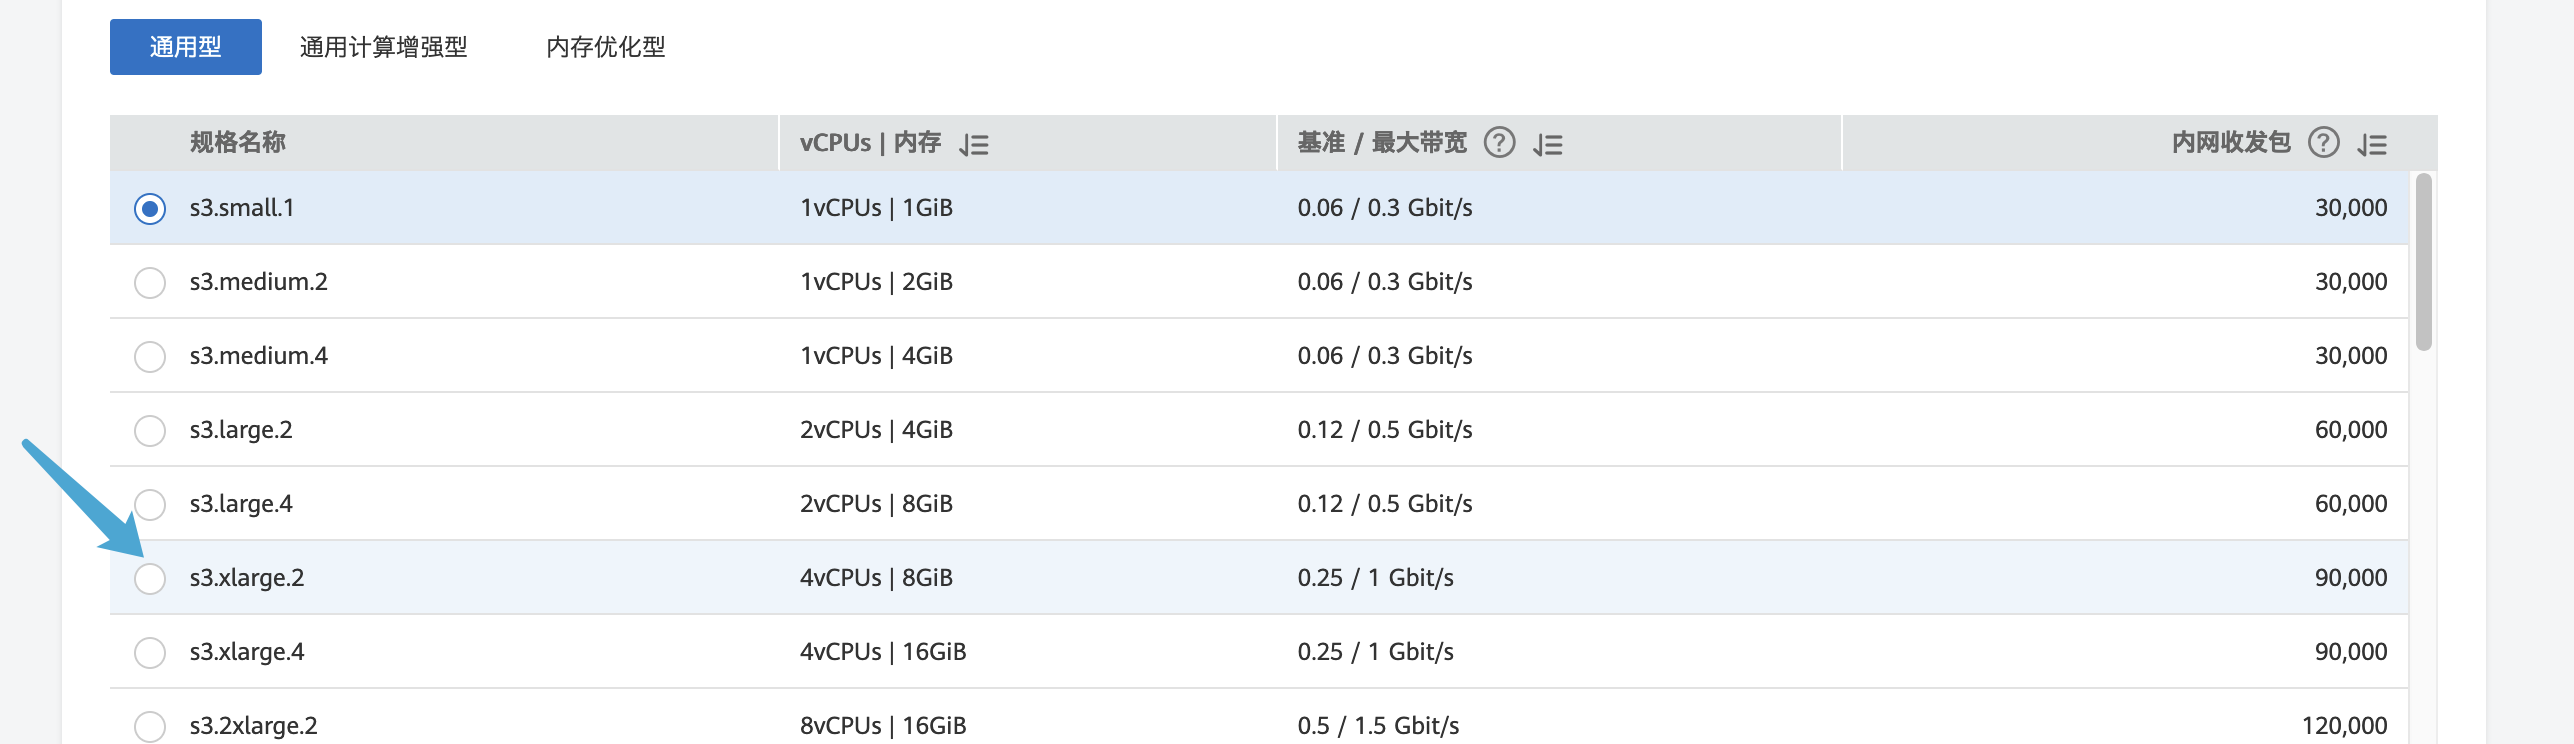Click the 1vCPUs | 1GiB cell
The width and height of the screenshot is (2574, 744).
[x=877, y=208]
